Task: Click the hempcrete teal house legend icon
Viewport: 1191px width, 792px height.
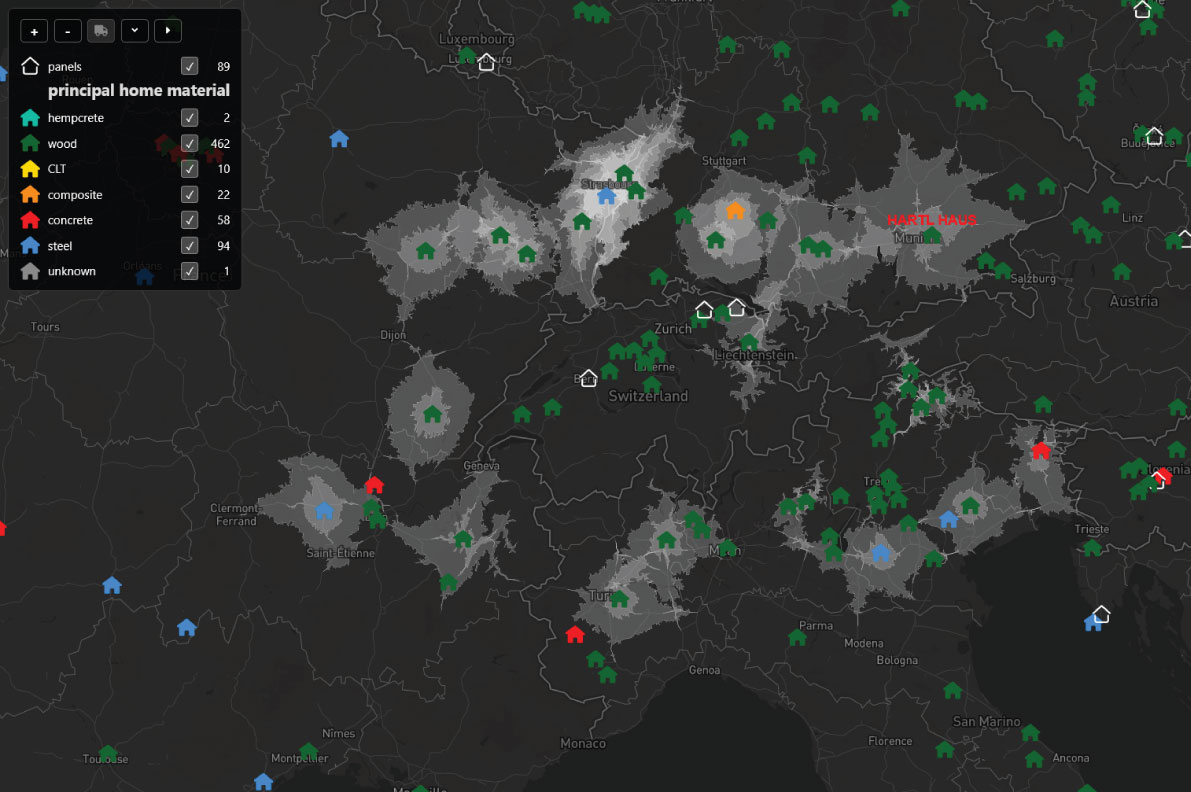Action: coord(30,118)
